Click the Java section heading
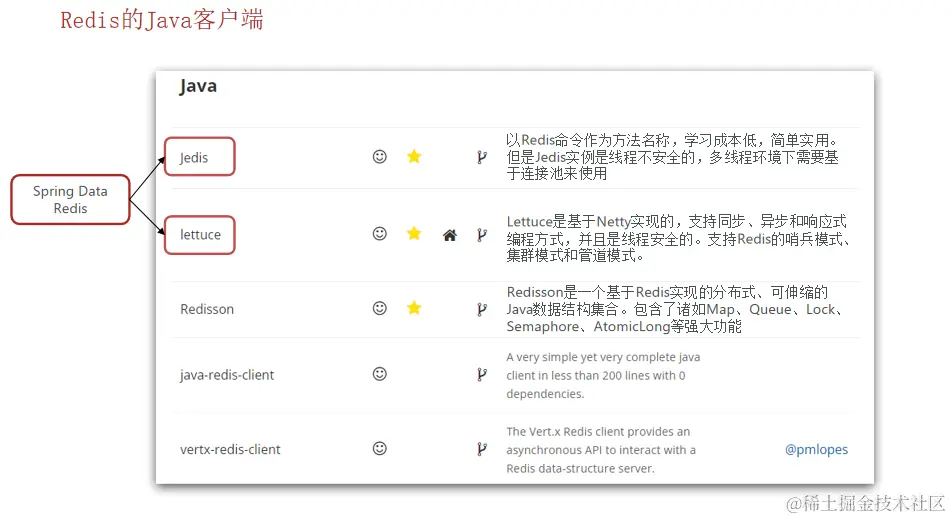The image size is (952, 520). point(198,86)
